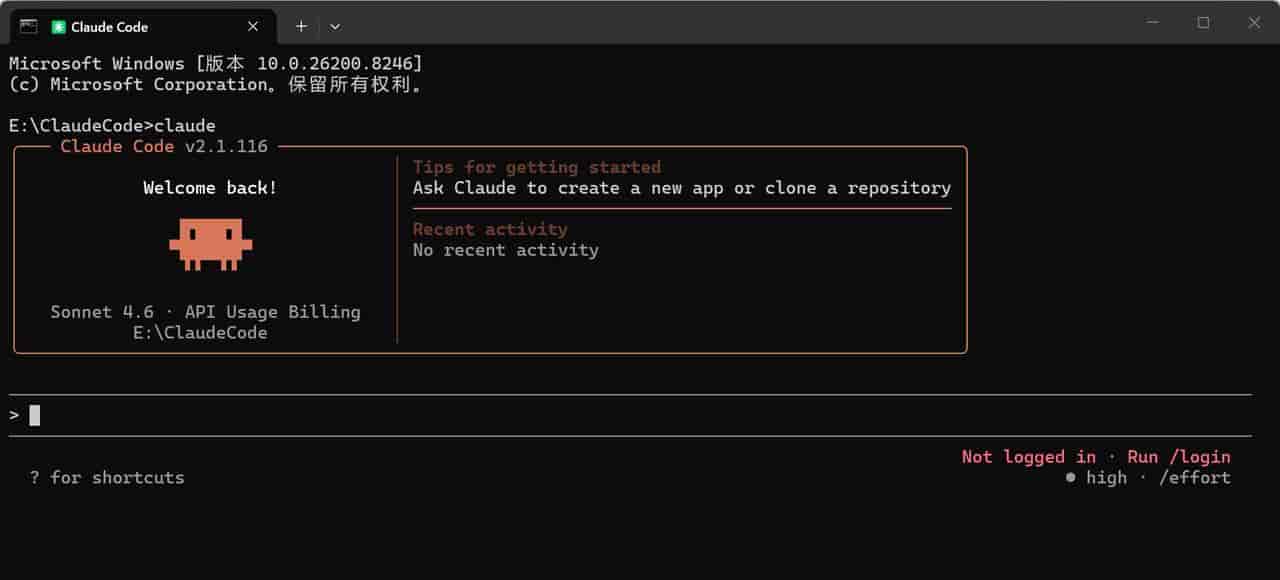Open the new tab profile dropdown
This screenshot has width=1280, height=580.
pyautogui.click(x=335, y=26)
